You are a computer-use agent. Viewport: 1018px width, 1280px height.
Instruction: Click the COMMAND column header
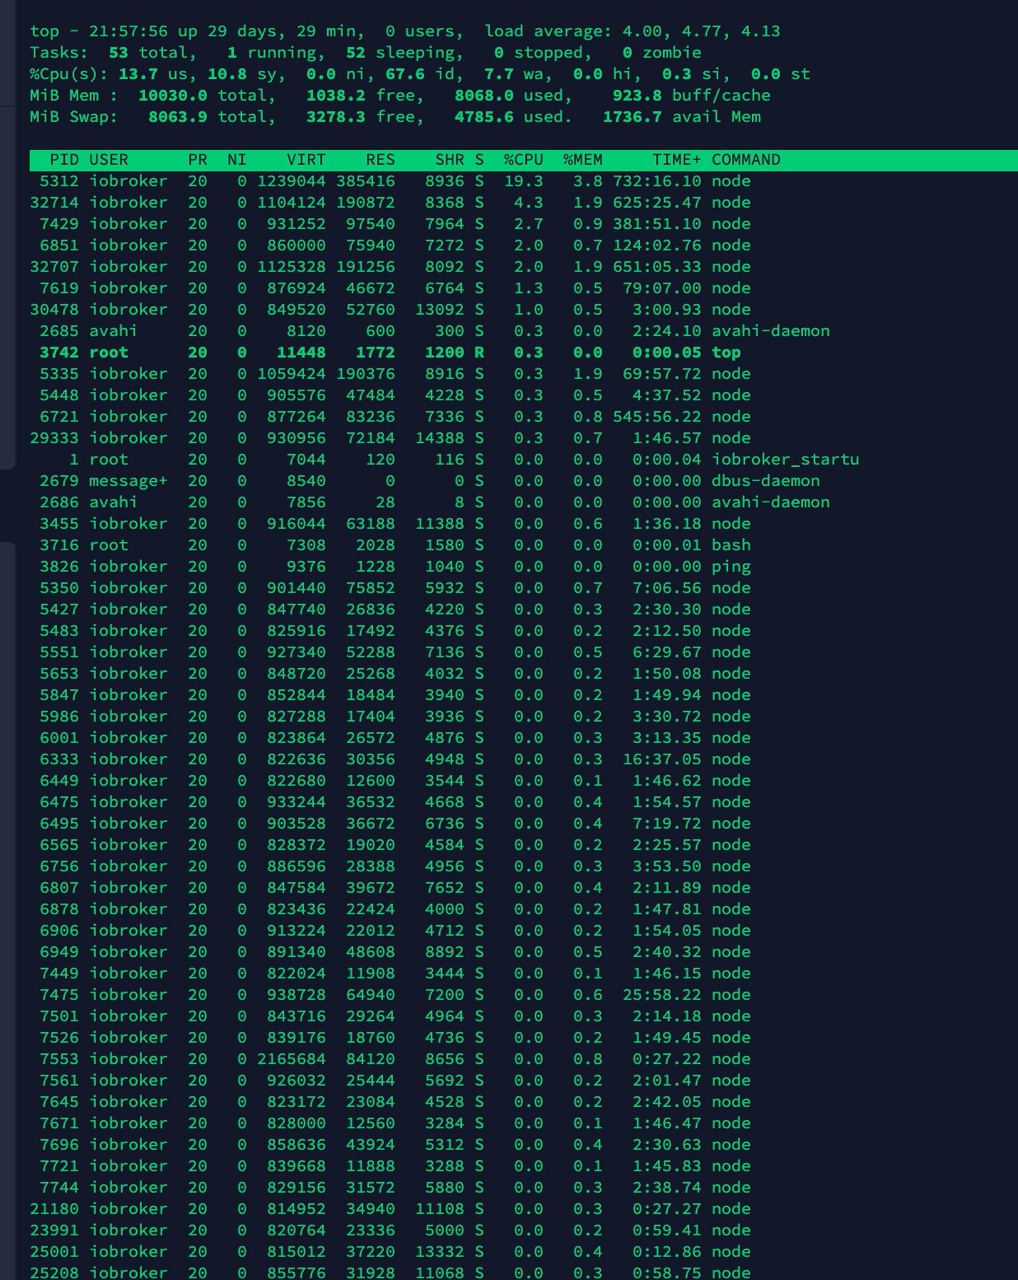pyautogui.click(x=746, y=160)
